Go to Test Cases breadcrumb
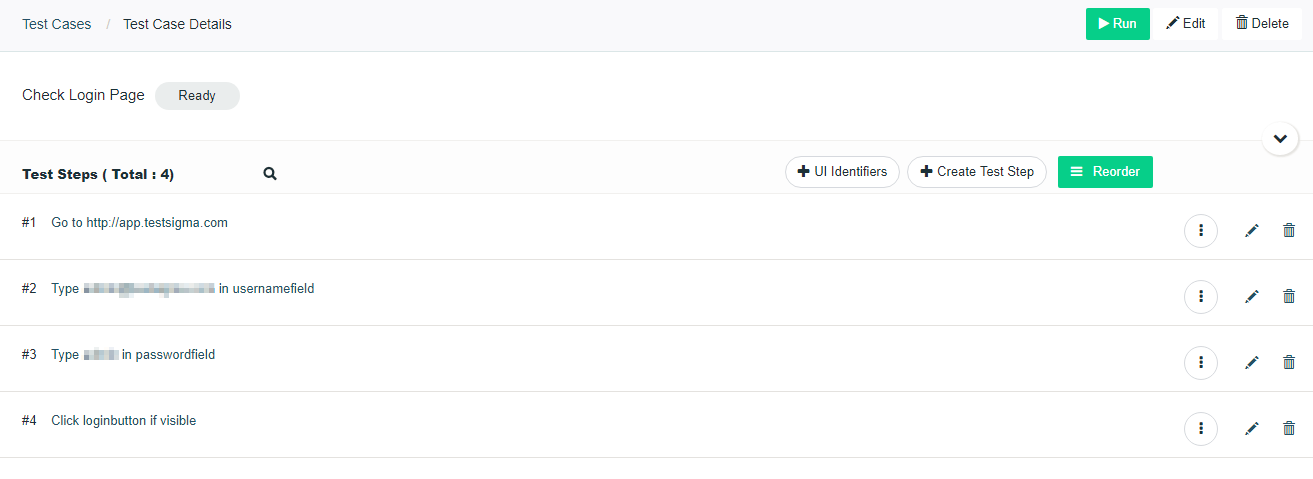1313x479 pixels. tap(57, 24)
